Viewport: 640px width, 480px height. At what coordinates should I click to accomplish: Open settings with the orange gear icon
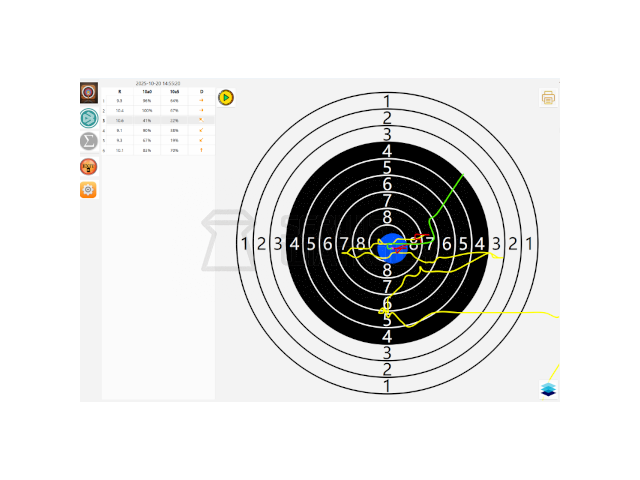(x=89, y=190)
